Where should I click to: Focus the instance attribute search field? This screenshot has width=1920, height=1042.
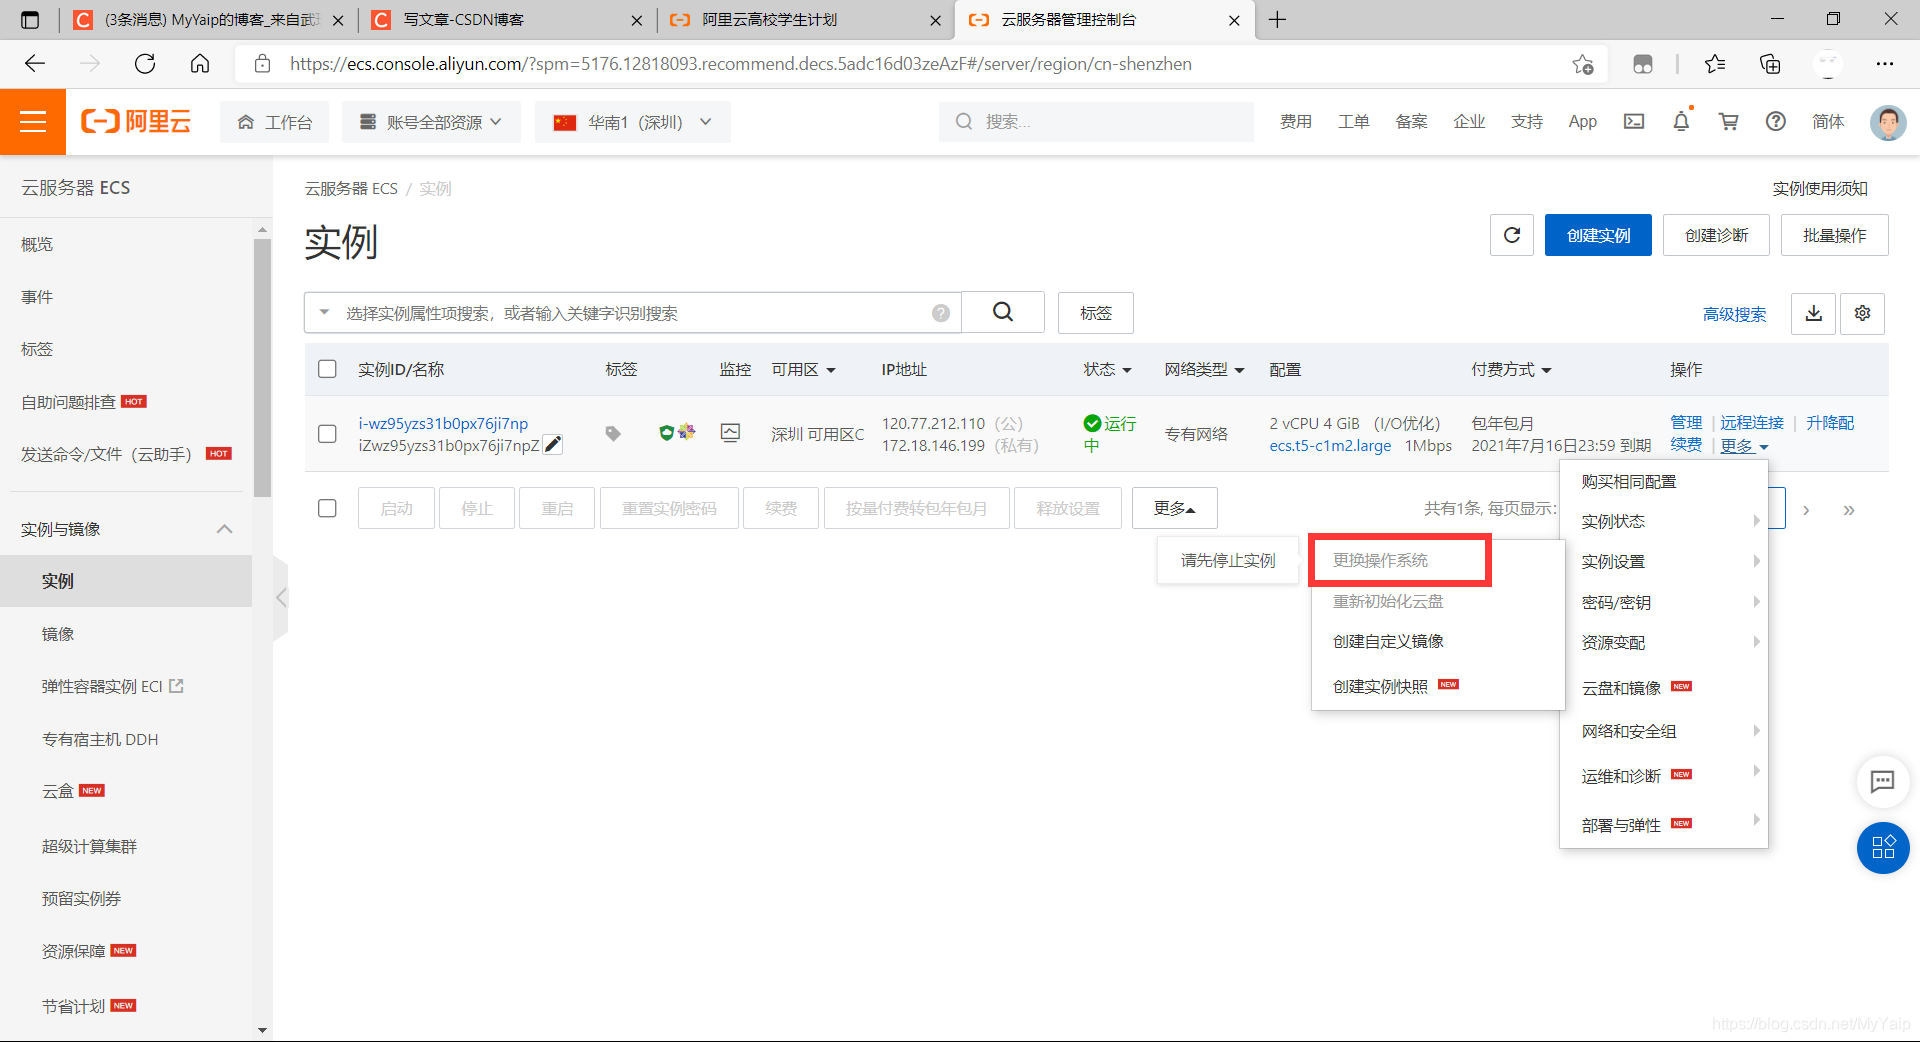point(633,313)
